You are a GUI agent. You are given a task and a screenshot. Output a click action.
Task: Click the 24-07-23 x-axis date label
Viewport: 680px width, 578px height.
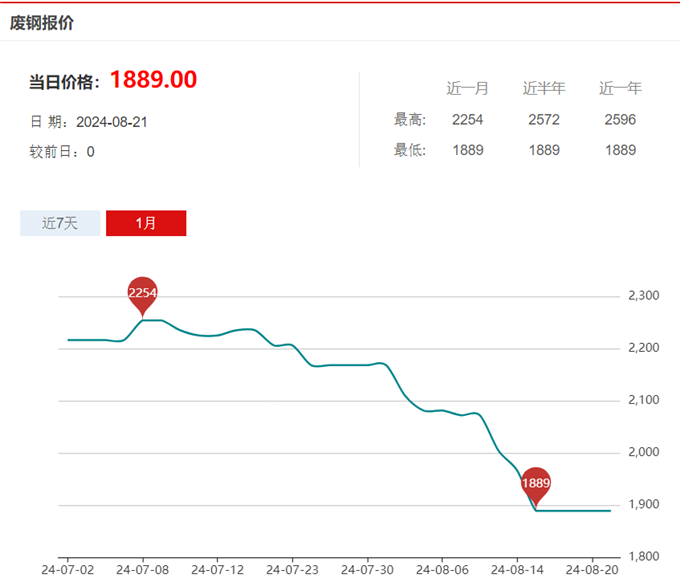(292, 569)
